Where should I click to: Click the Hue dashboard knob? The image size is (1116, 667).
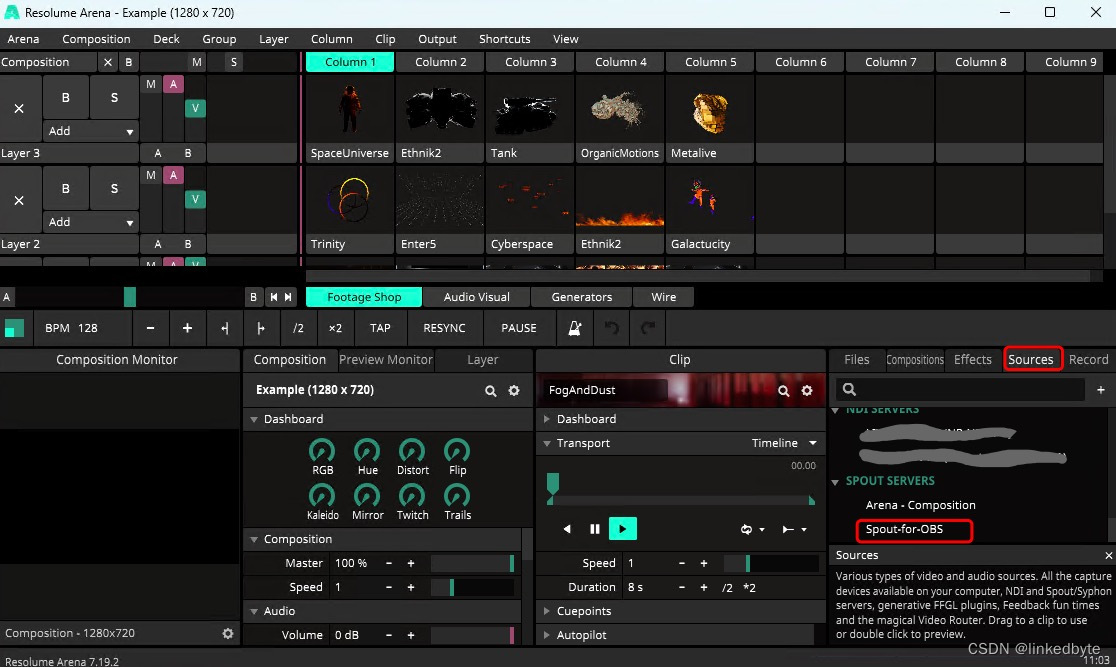(x=367, y=451)
